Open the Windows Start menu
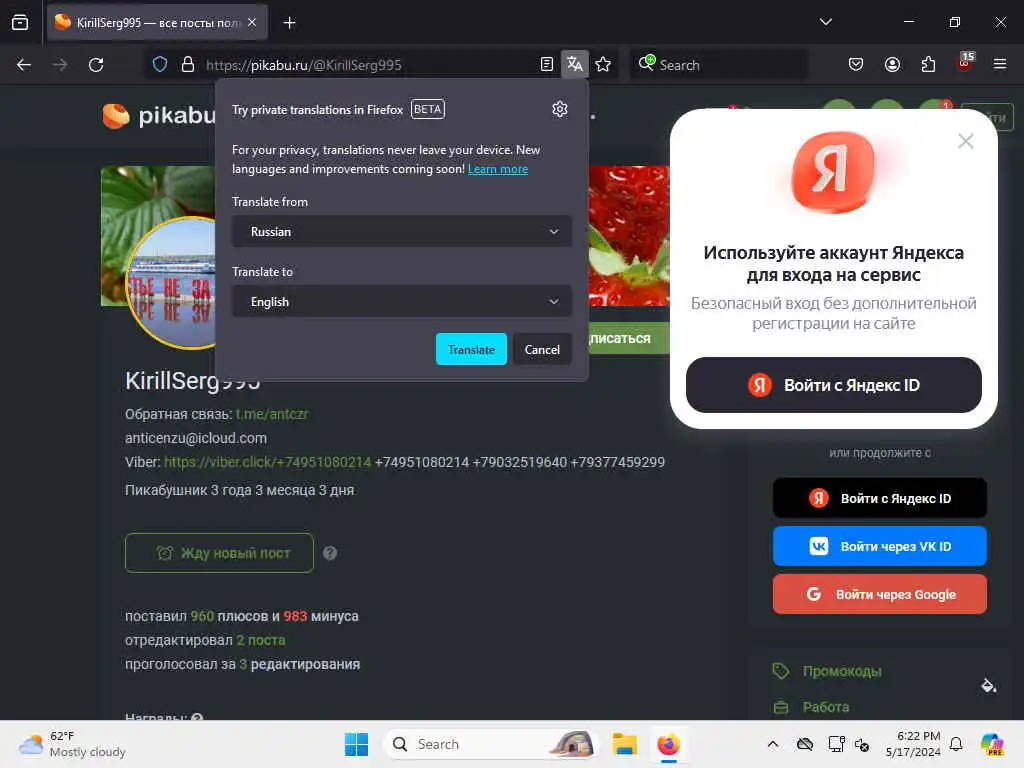The width and height of the screenshot is (1024, 768). (x=357, y=744)
